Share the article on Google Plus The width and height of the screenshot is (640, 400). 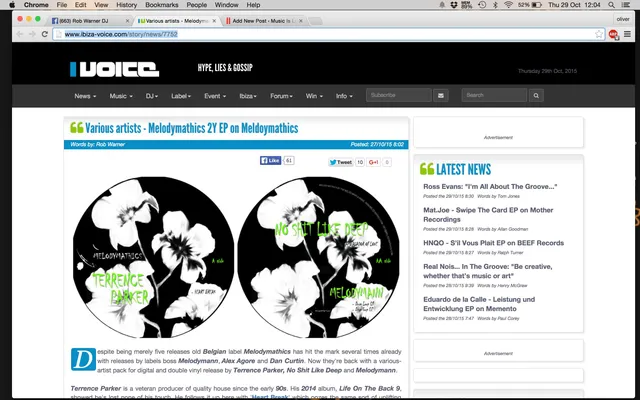(373, 162)
